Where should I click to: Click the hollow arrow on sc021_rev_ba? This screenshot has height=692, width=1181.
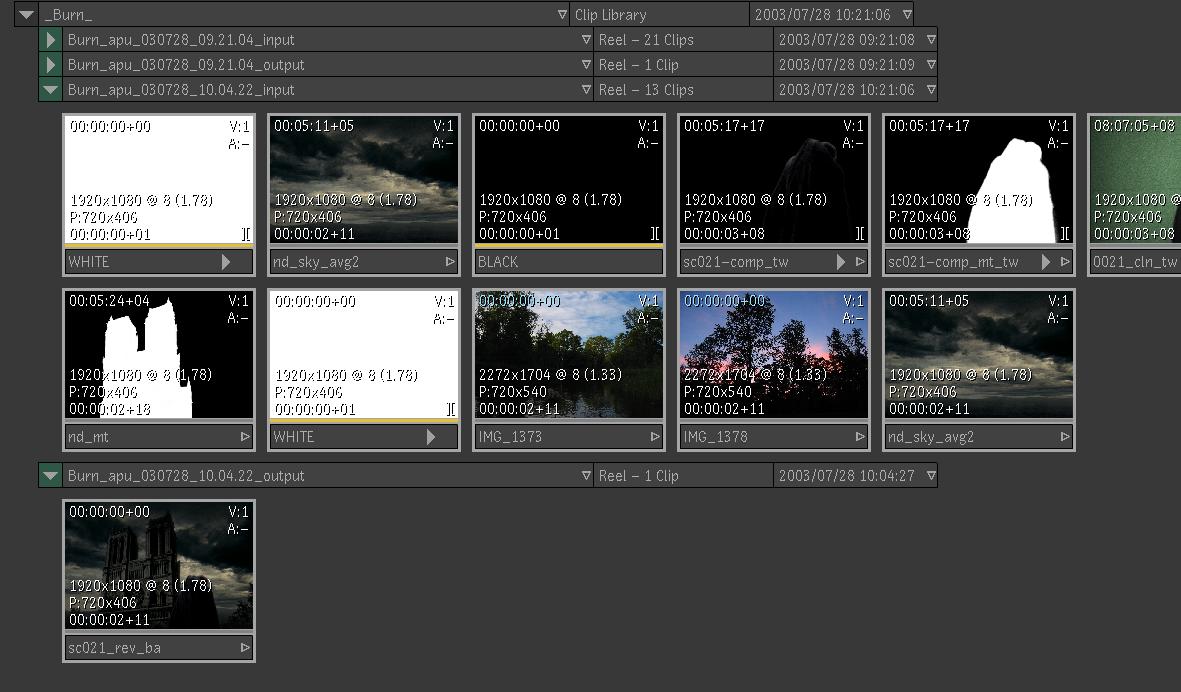245,648
